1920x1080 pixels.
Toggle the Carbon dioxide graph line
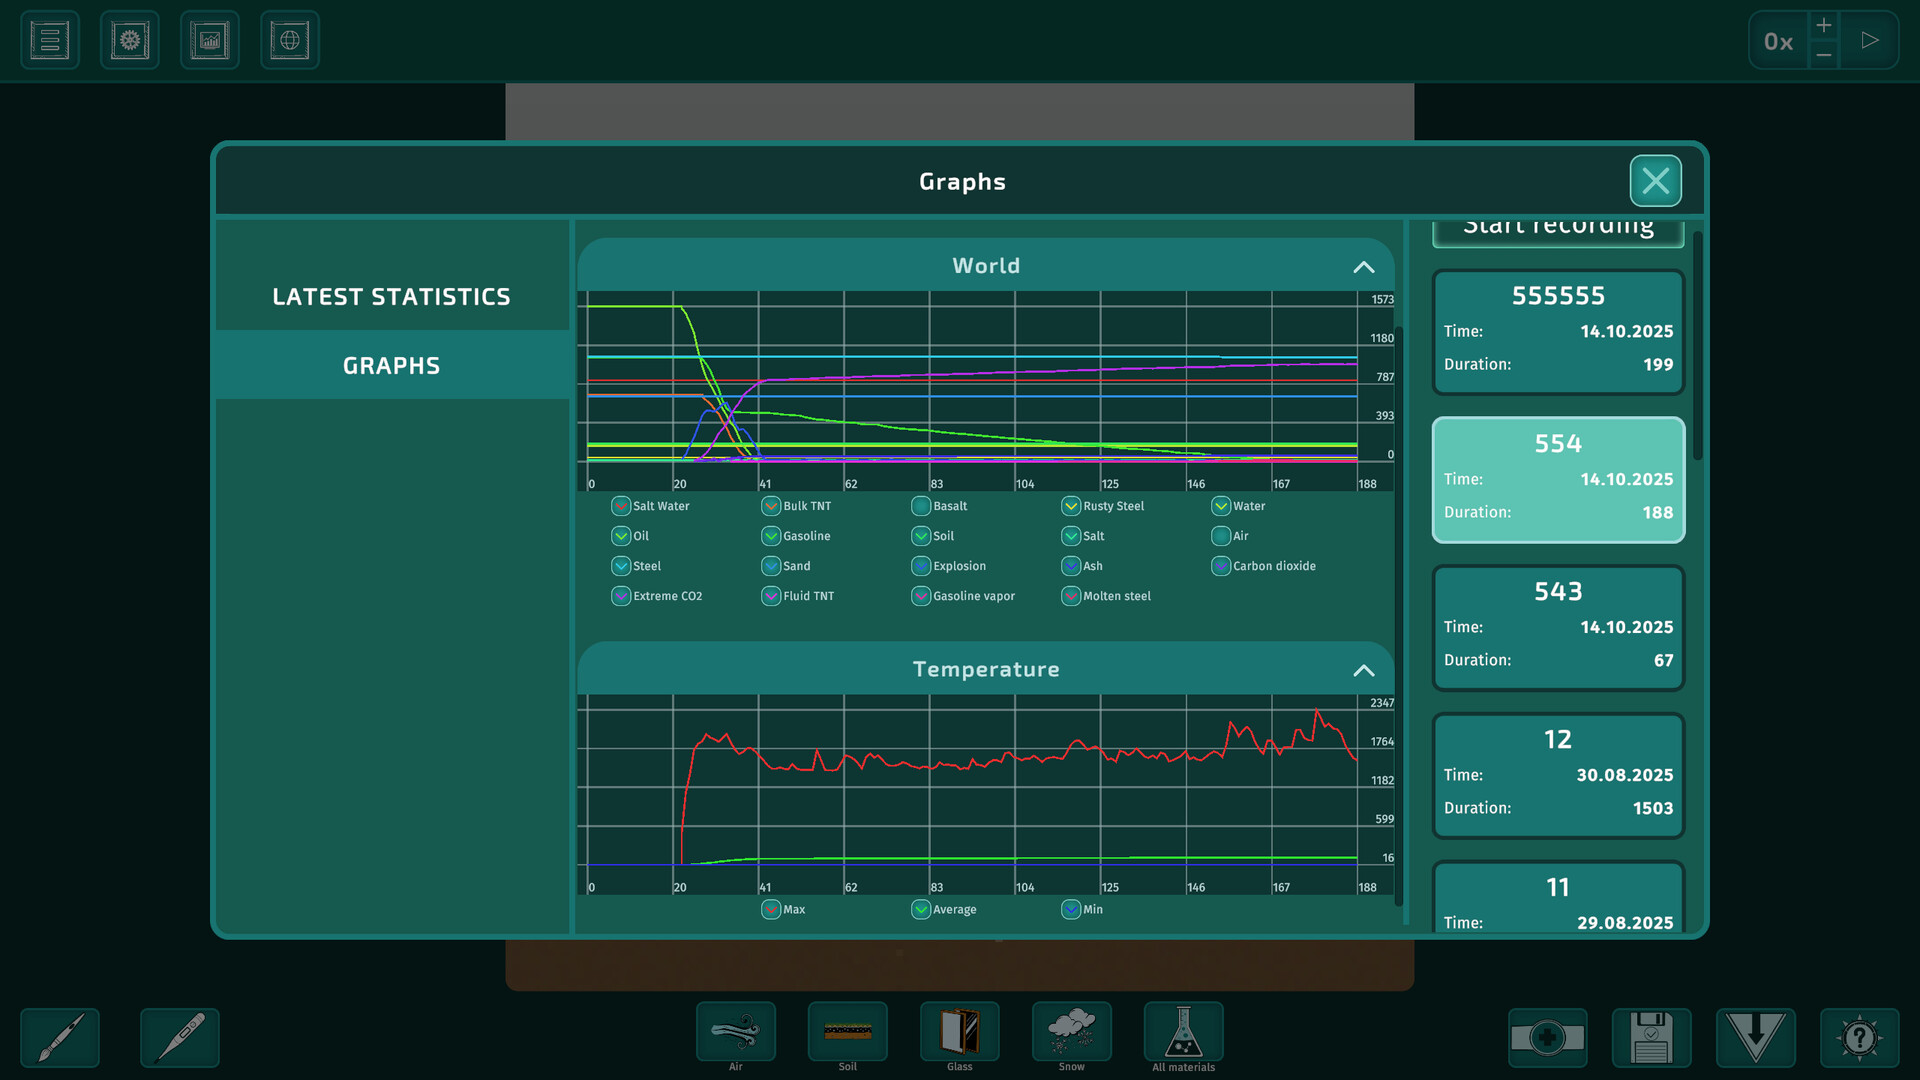1220,566
